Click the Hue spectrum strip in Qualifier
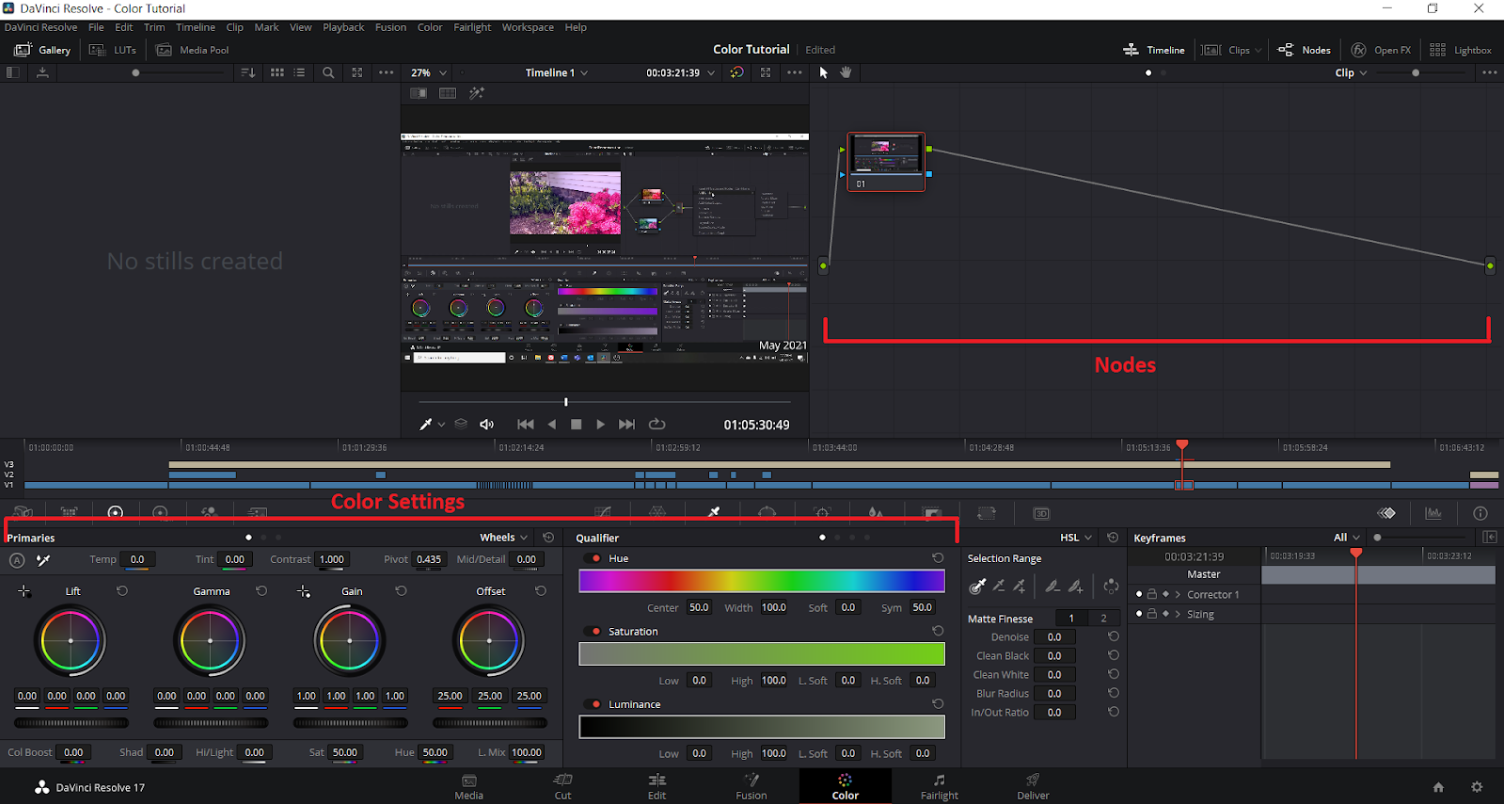Viewport: 1504px width, 804px height. coord(760,580)
